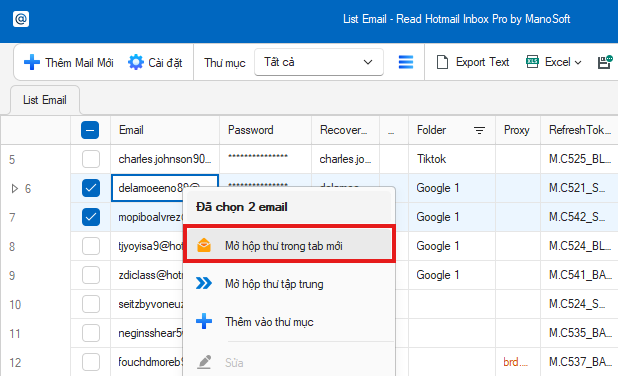Click the Export Text button
Image resolution: width=618 pixels, height=376 pixels.
(473, 62)
